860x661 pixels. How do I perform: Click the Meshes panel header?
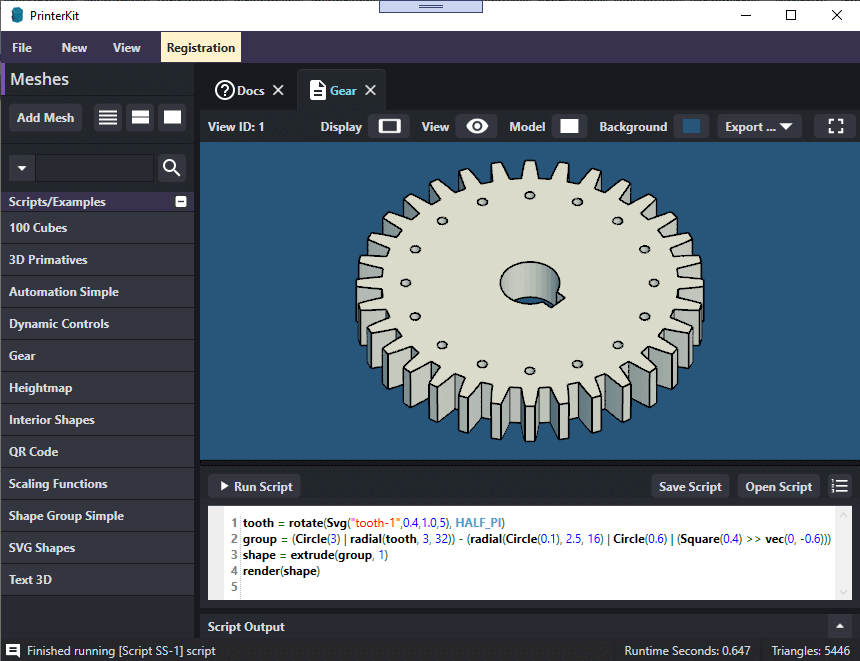tap(98, 79)
